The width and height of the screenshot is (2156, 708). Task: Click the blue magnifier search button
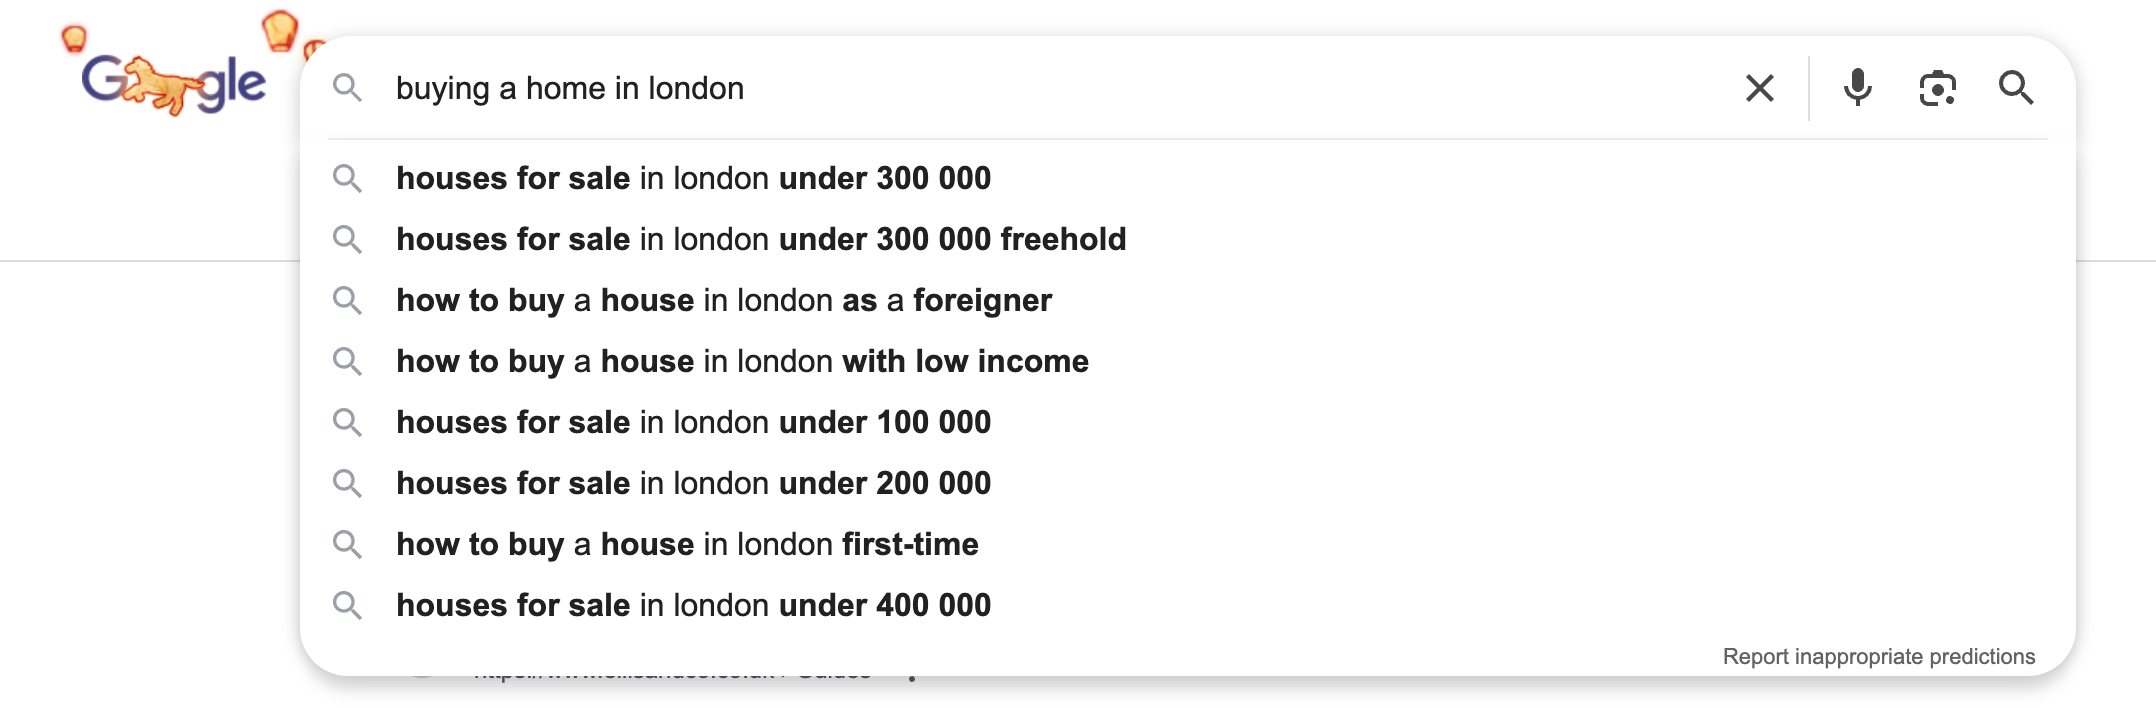[2016, 88]
